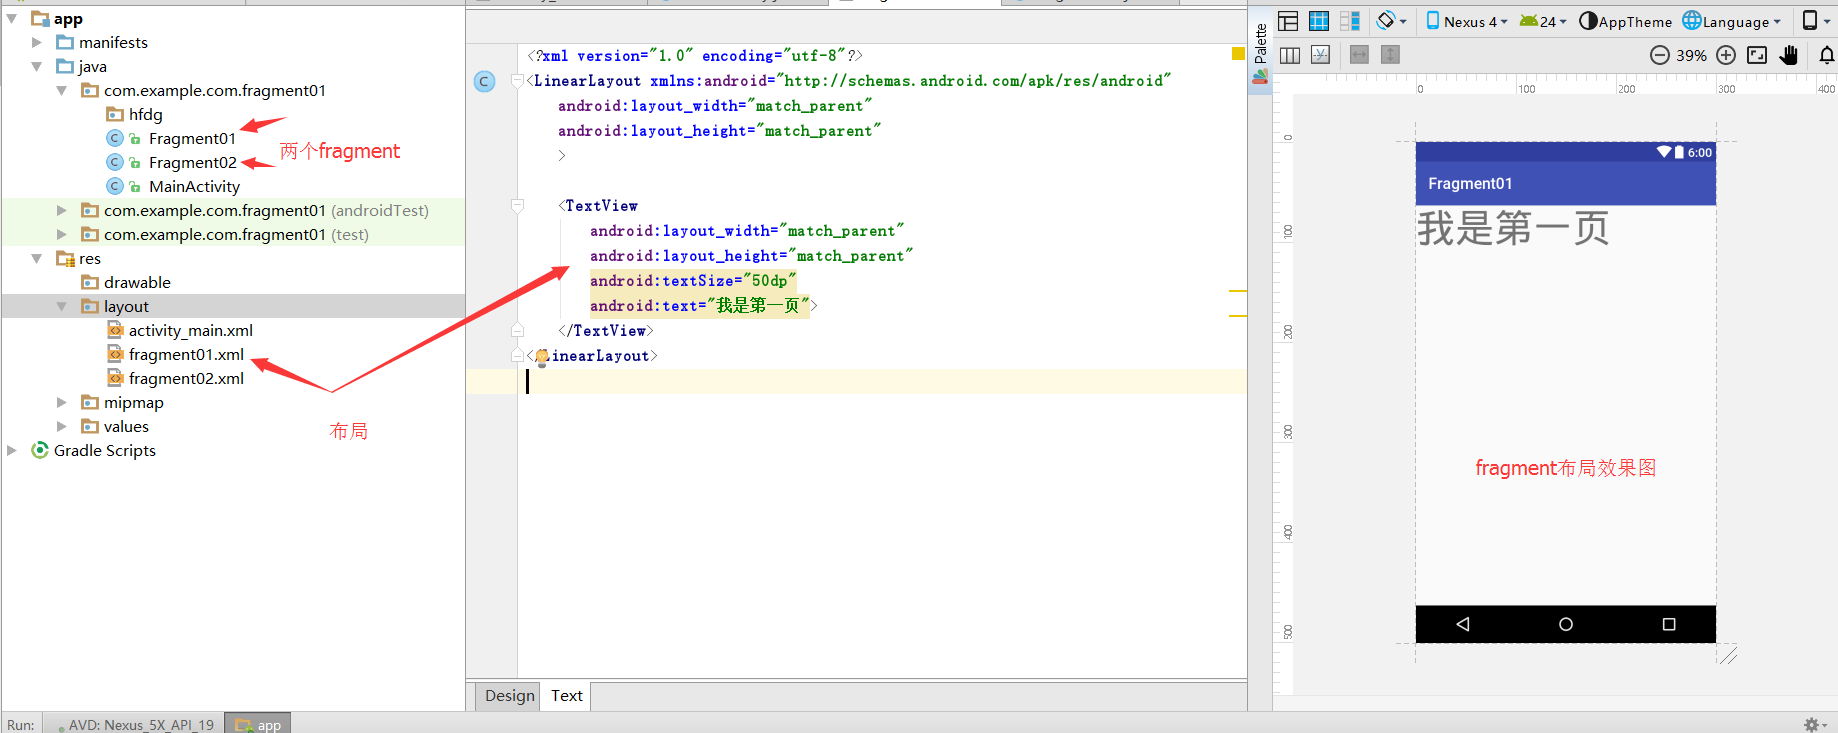Viewport: 1838px width, 733px height.
Task: Select the Design surface view icon
Action: pos(1288,21)
